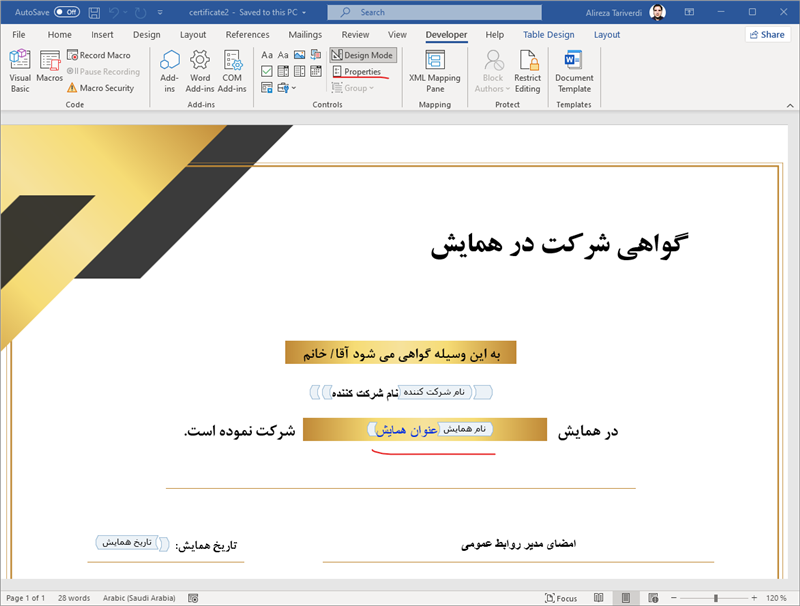Switch to the Table Design tab
Image resolution: width=800 pixels, height=606 pixels.
[x=548, y=34]
